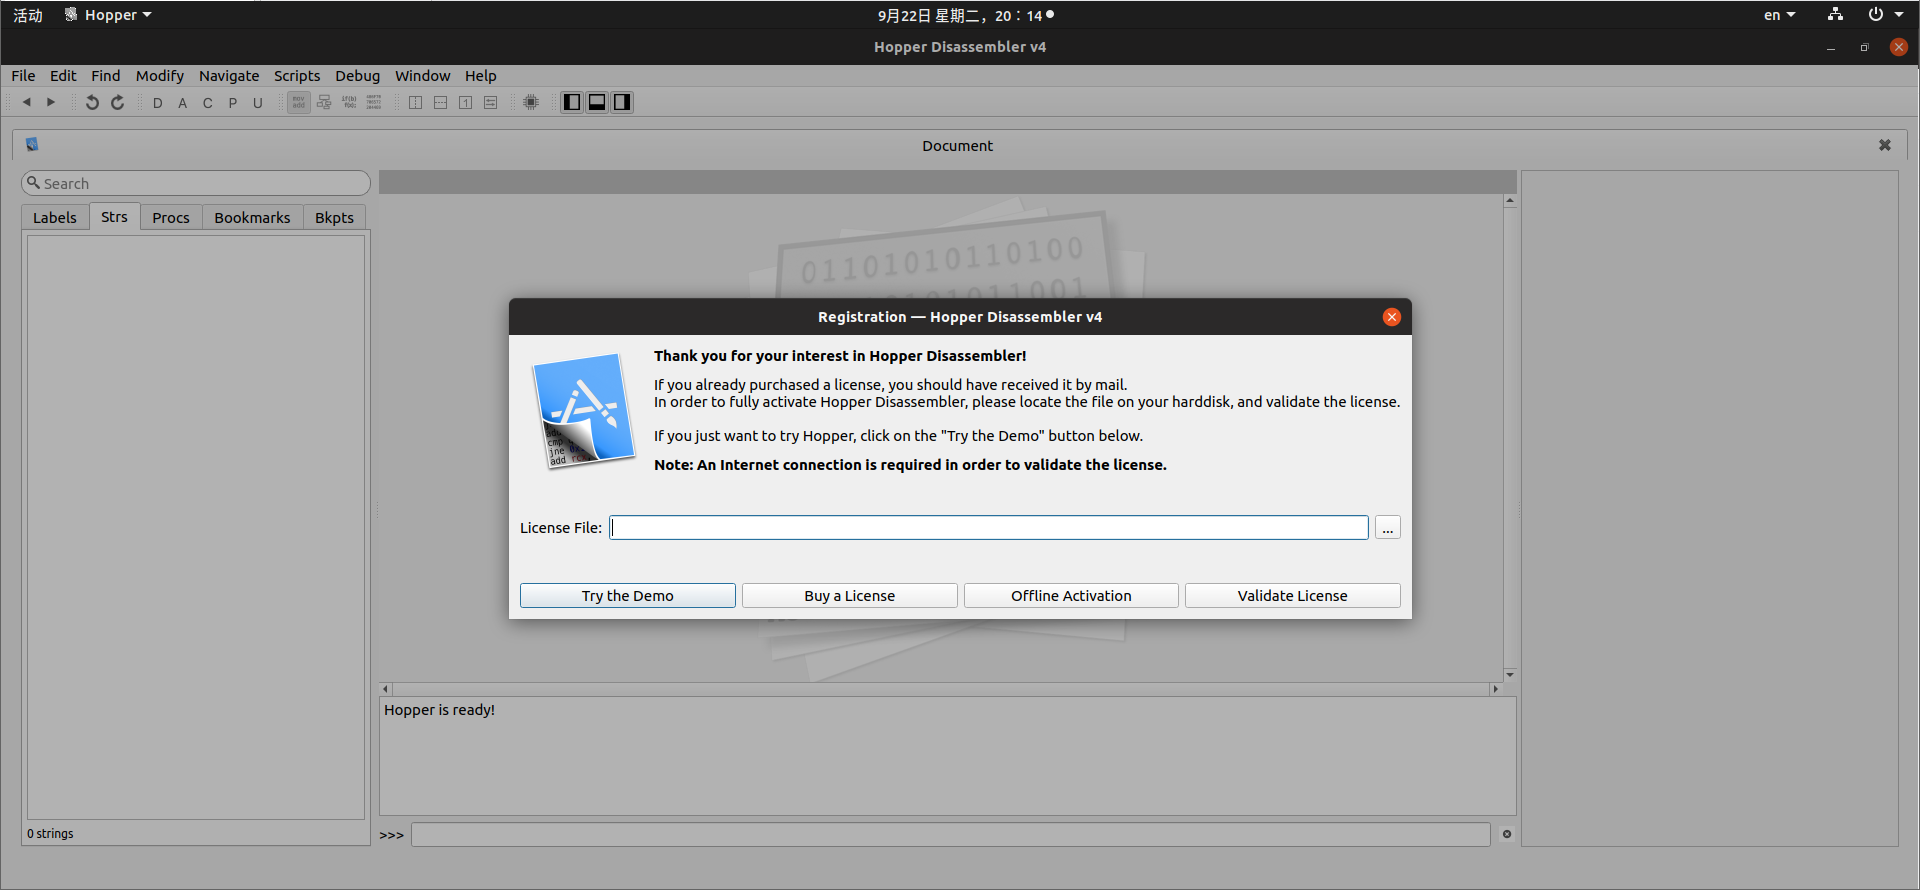Open the Help menu
The height and width of the screenshot is (890, 1920).
[481, 76]
